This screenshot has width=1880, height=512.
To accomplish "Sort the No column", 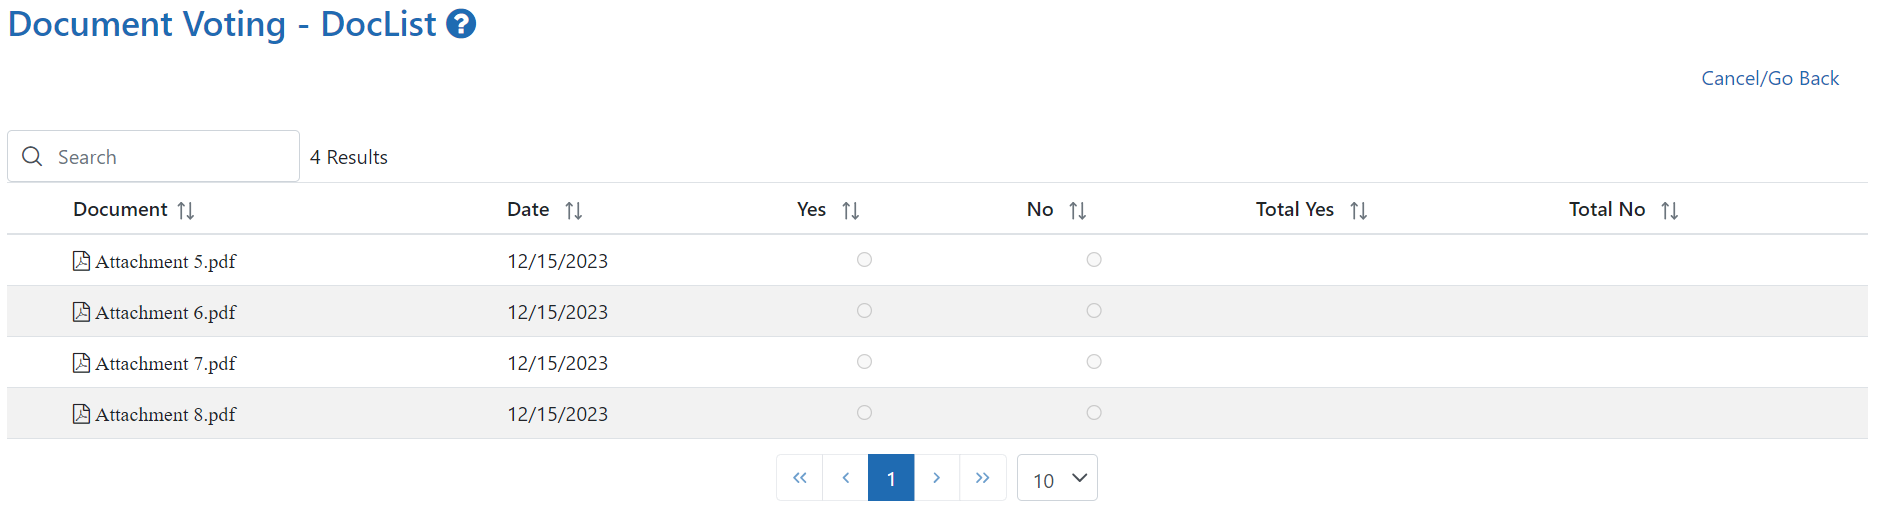I will pos(1077,211).
